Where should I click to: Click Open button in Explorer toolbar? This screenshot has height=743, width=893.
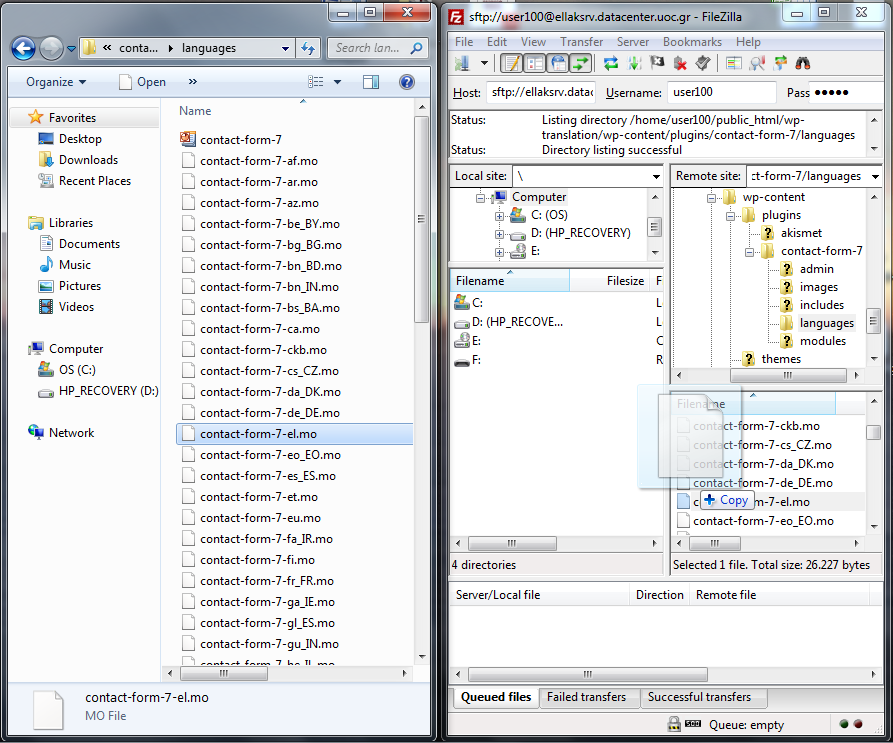pos(143,82)
